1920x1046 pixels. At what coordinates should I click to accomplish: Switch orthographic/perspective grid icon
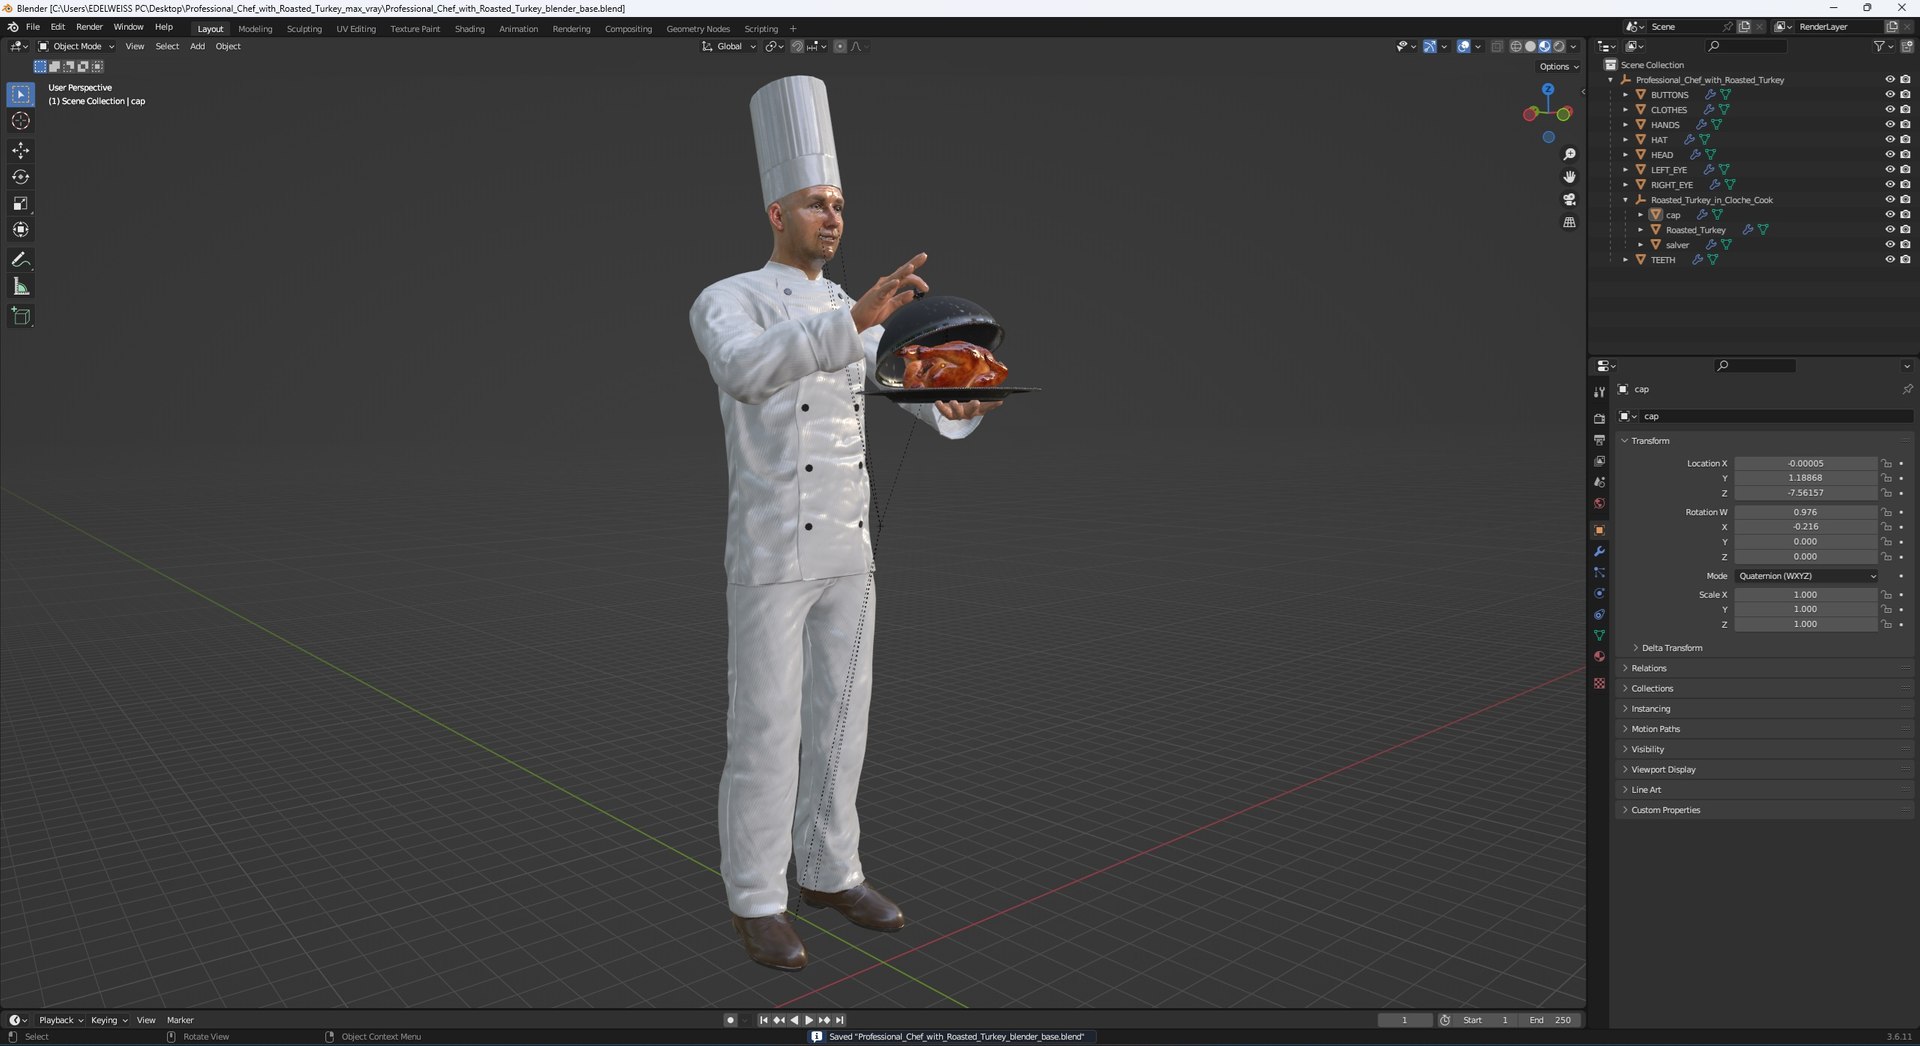(1569, 222)
